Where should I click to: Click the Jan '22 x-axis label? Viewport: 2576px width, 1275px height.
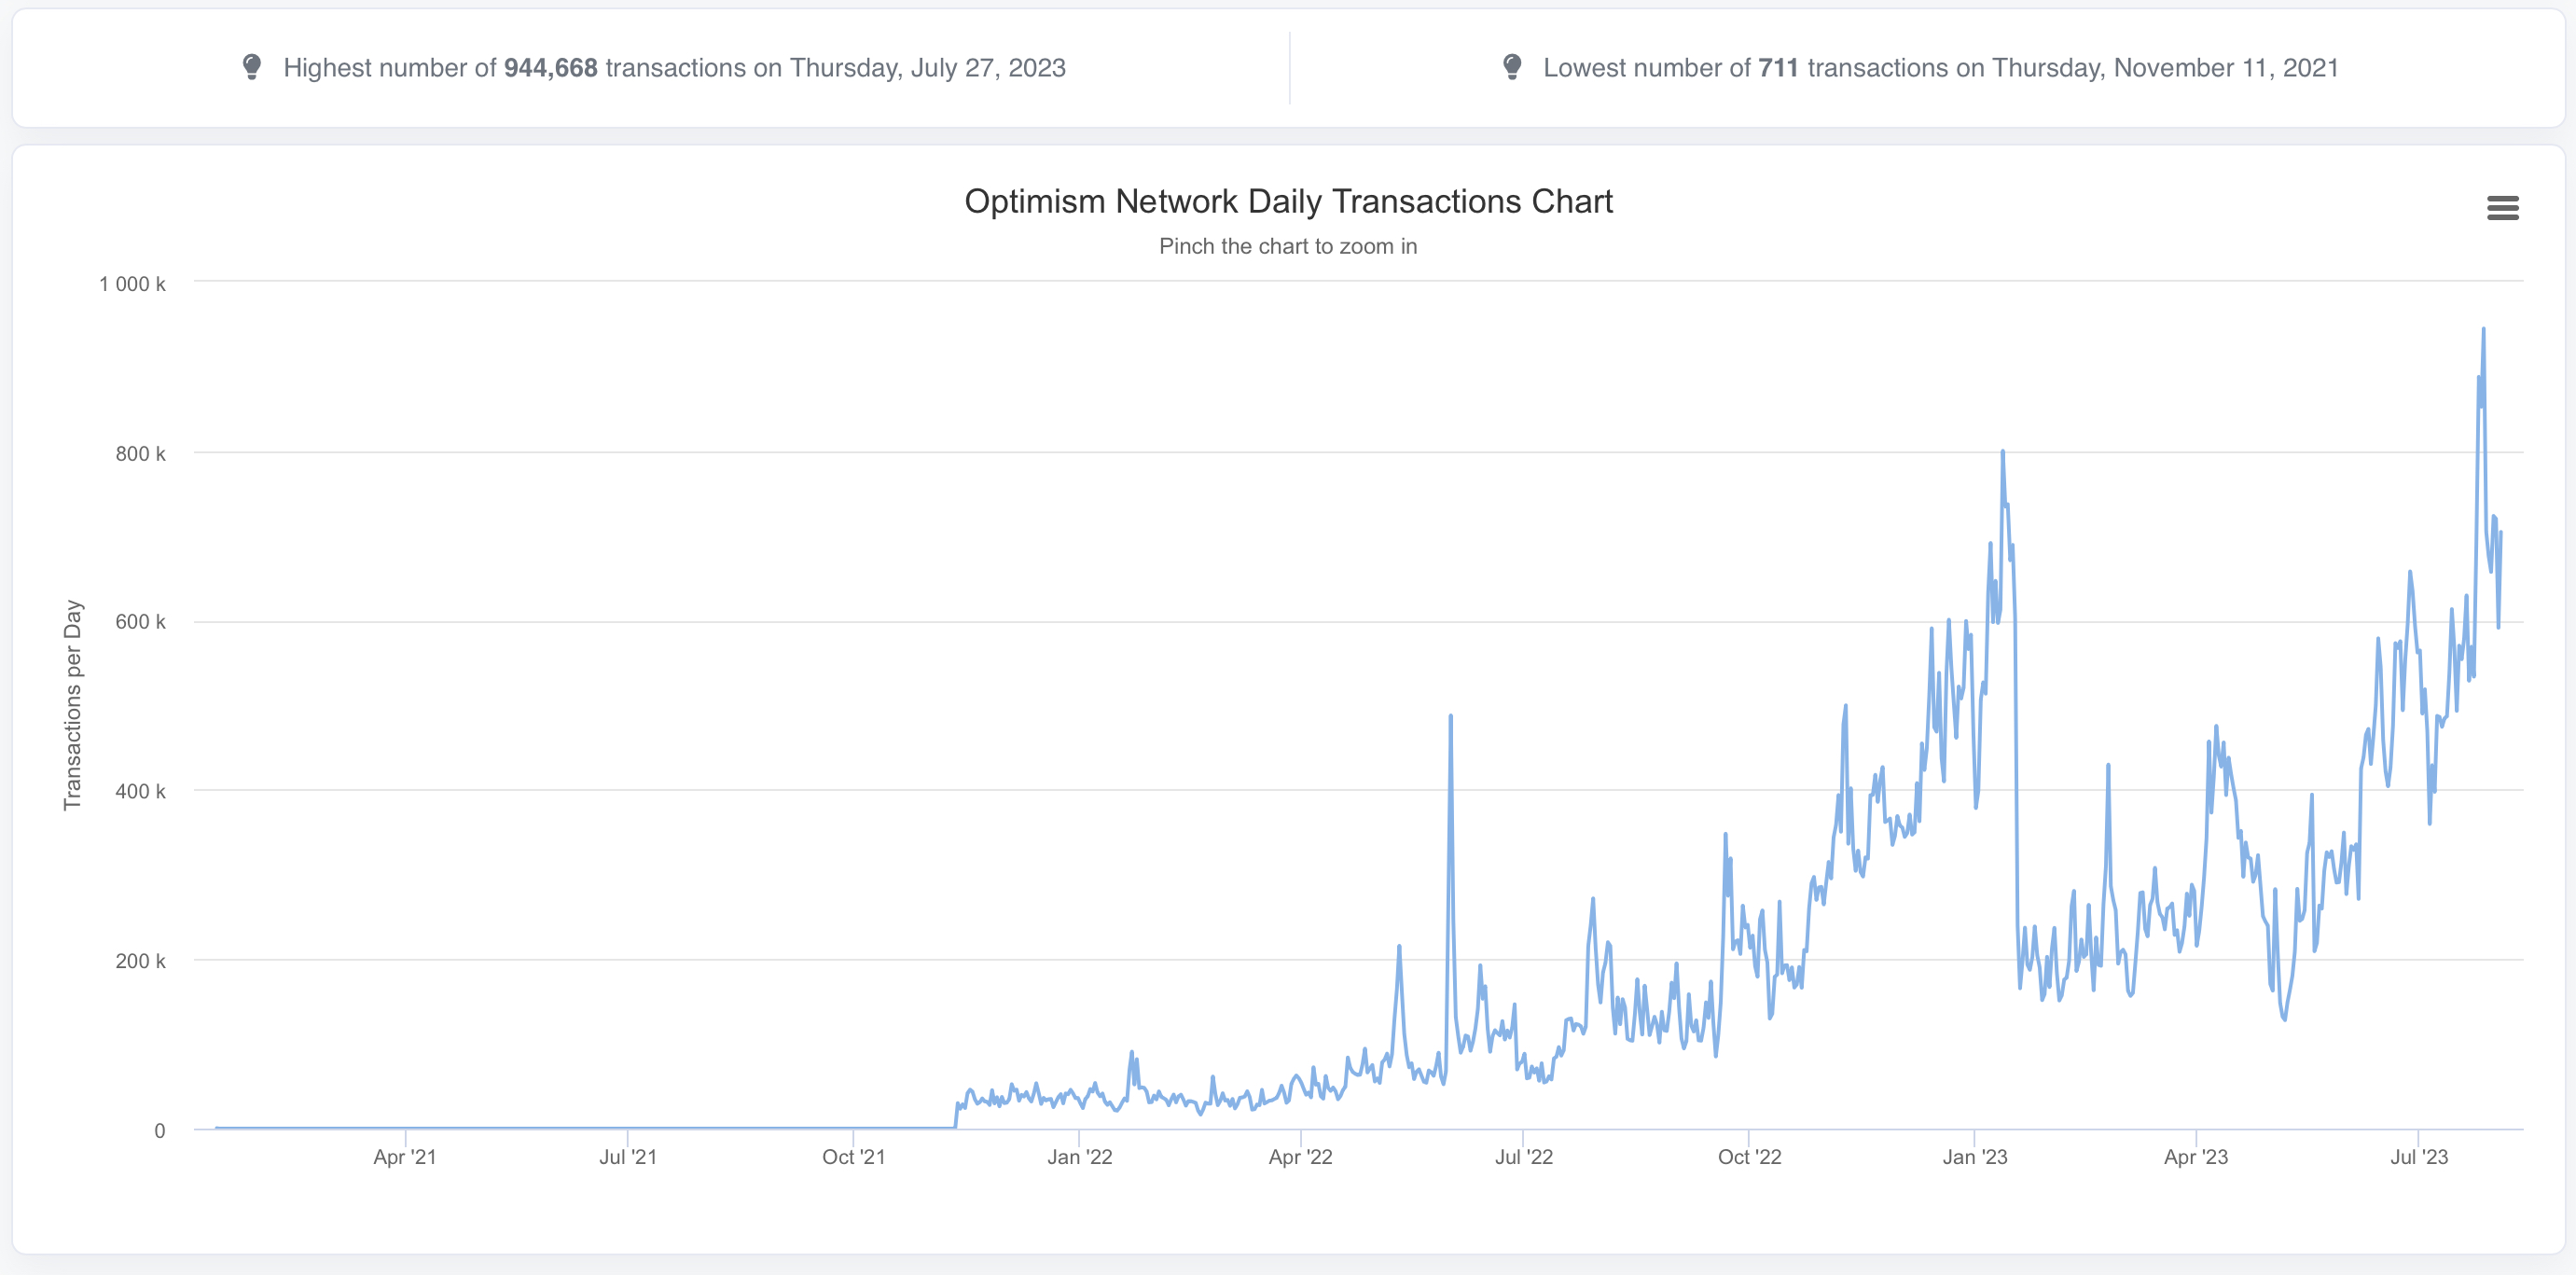pyautogui.click(x=1079, y=1157)
